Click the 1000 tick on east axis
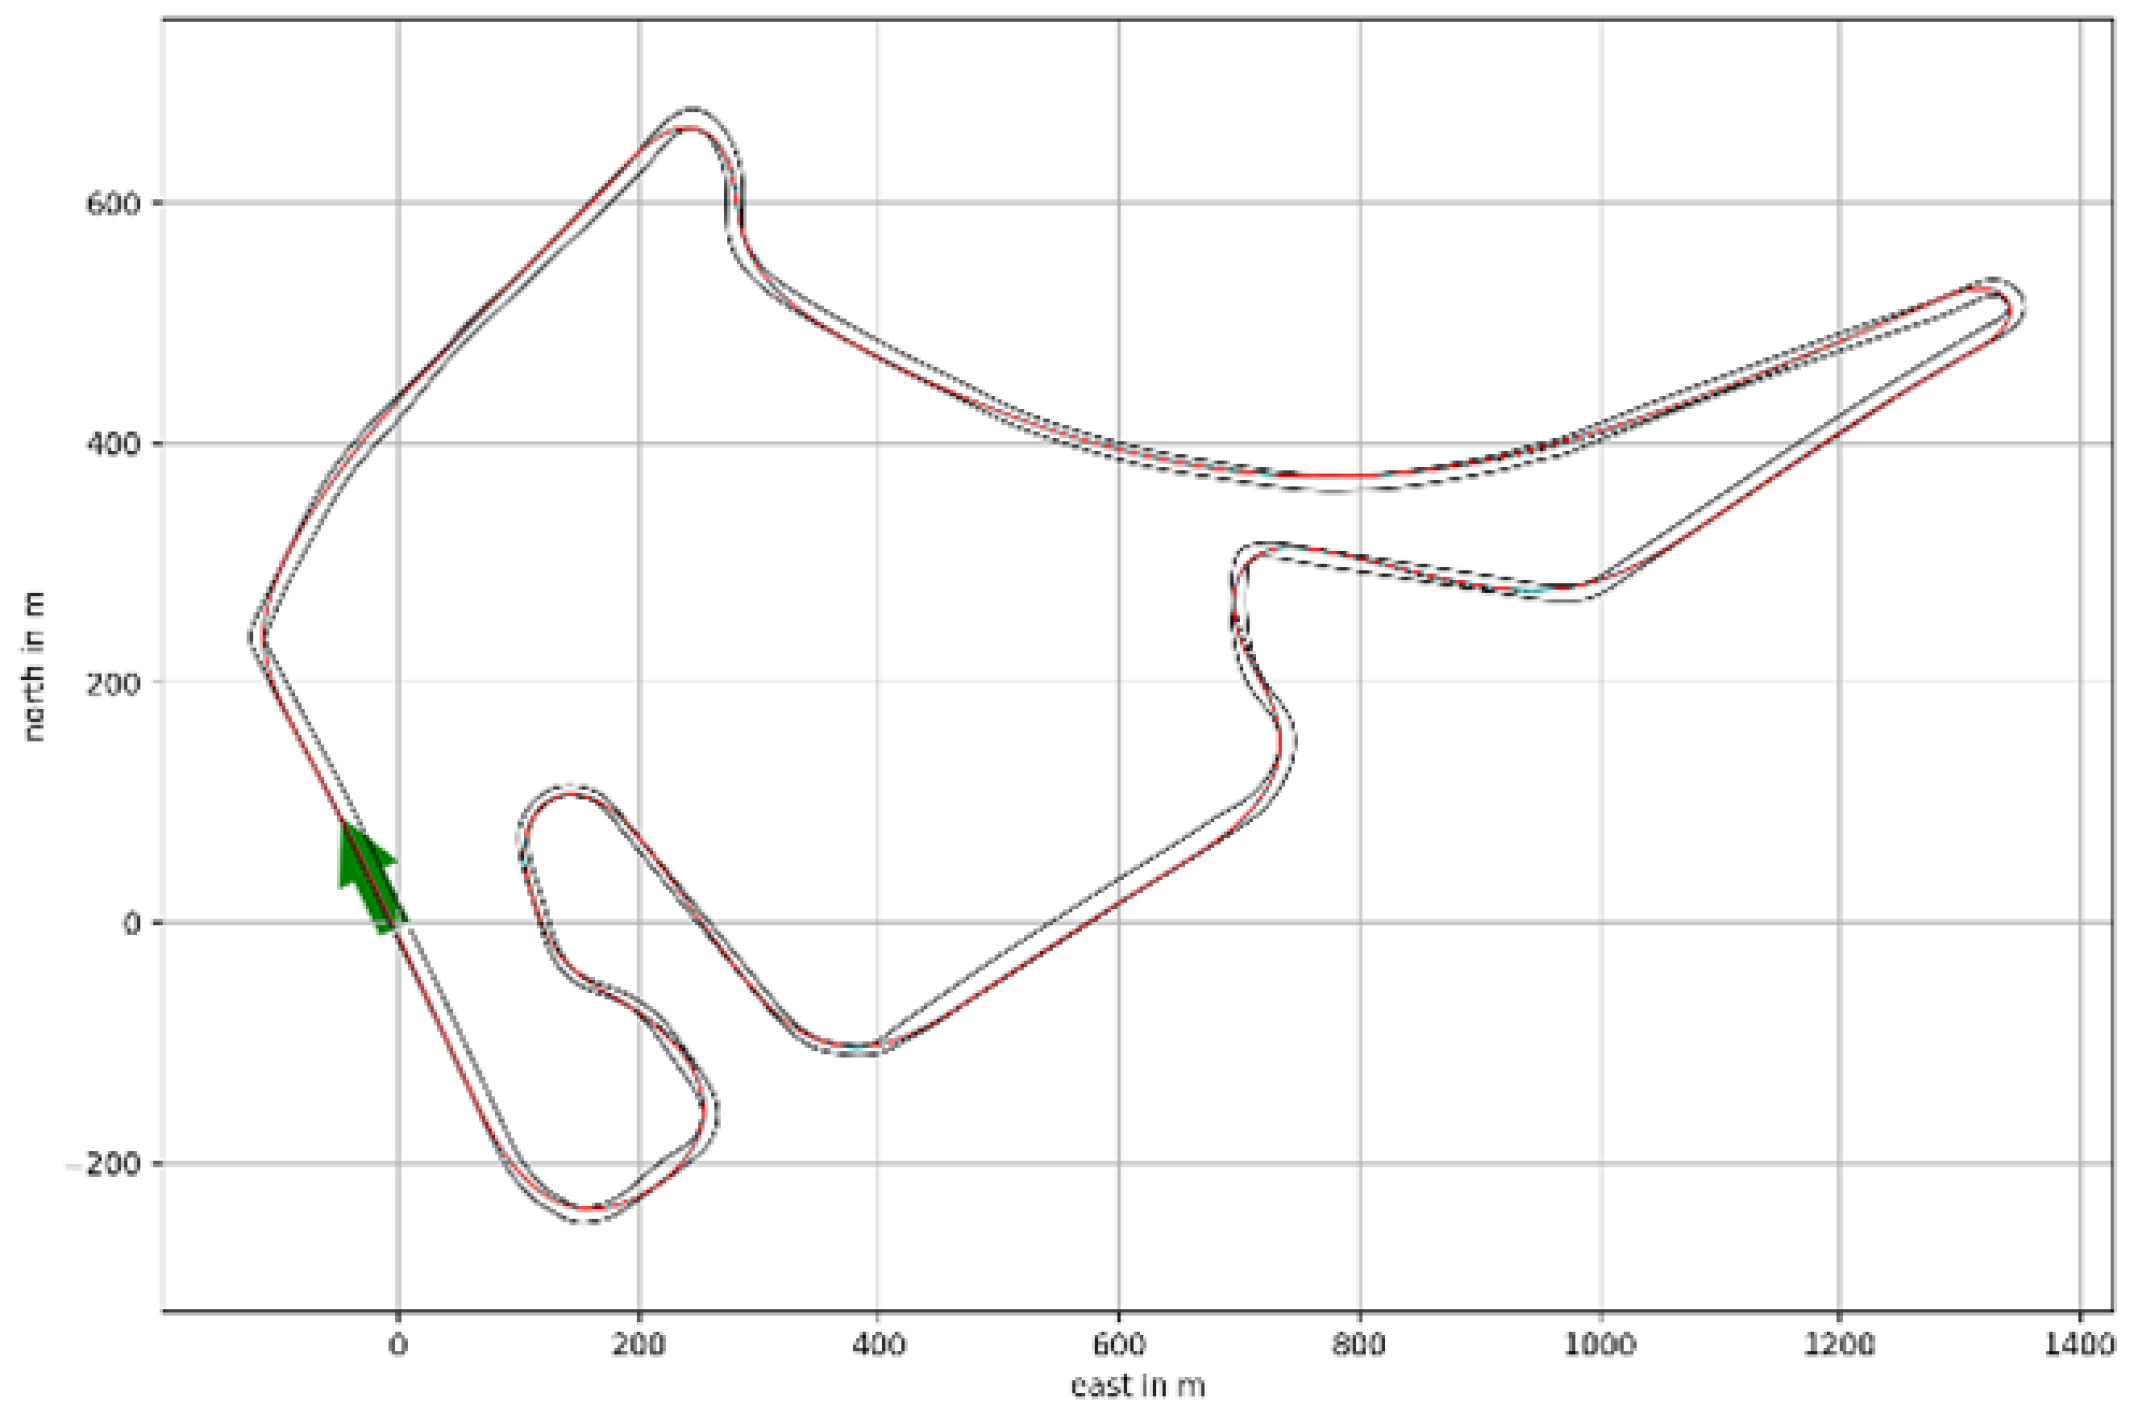This screenshot has height=1415, width=2136. tap(1600, 1344)
